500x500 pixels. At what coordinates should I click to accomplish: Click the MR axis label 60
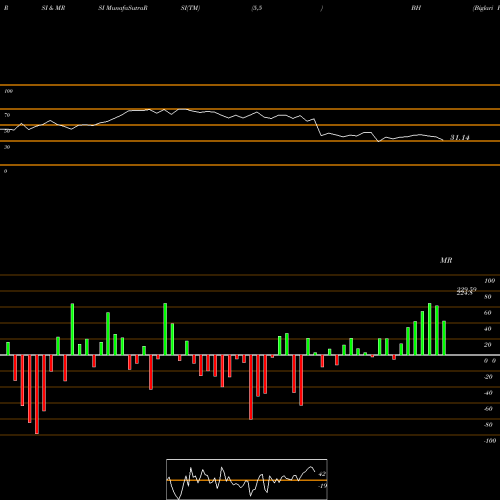pyautogui.click(x=488, y=313)
